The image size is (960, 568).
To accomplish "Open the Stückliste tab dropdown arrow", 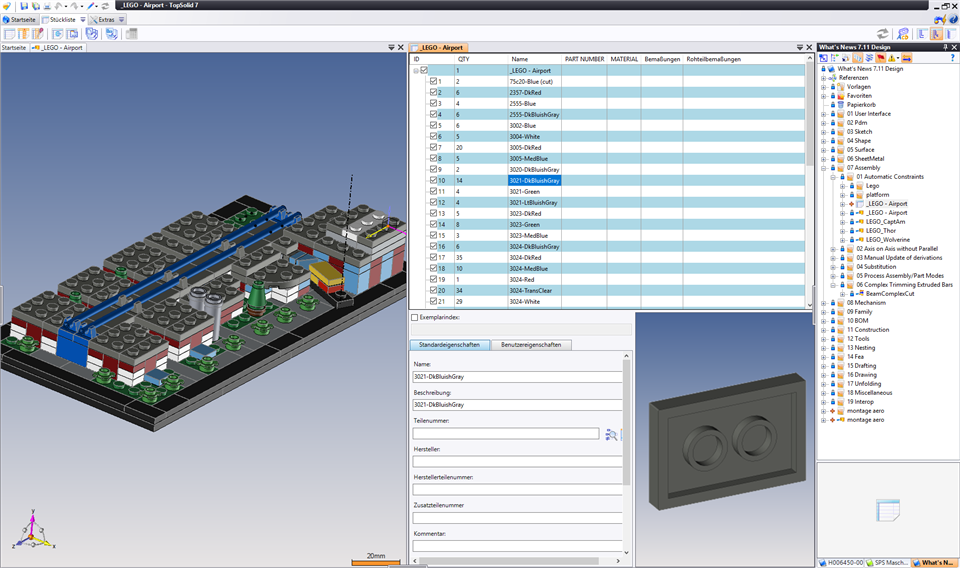I will point(83,20).
